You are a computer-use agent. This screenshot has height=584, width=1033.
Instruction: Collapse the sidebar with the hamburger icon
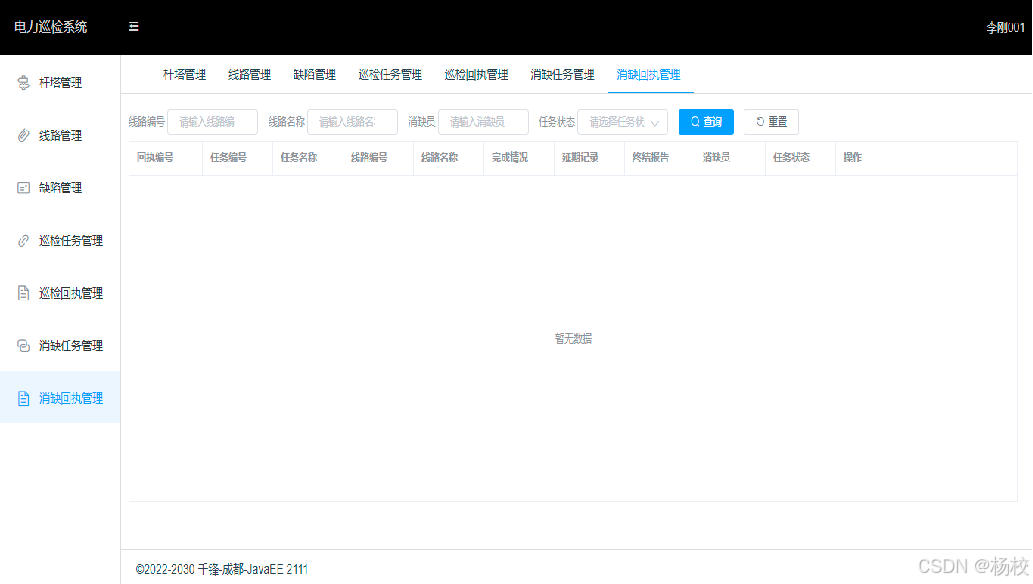click(x=133, y=27)
